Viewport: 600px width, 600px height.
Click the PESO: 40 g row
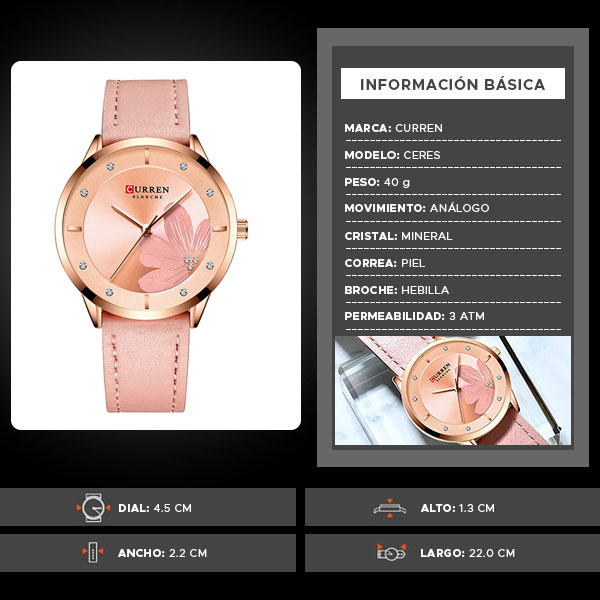click(x=453, y=182)
